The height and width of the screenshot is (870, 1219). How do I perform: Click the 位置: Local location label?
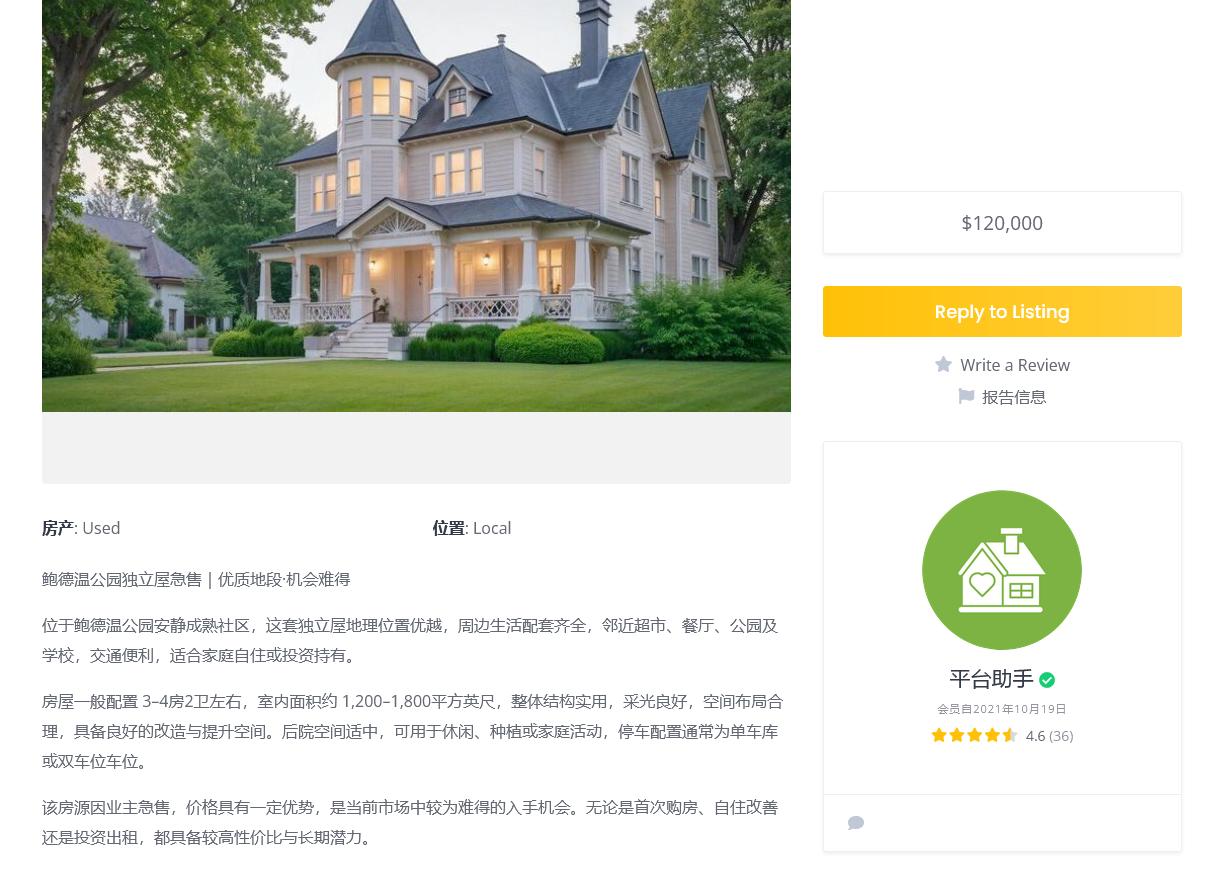[472, 528]
